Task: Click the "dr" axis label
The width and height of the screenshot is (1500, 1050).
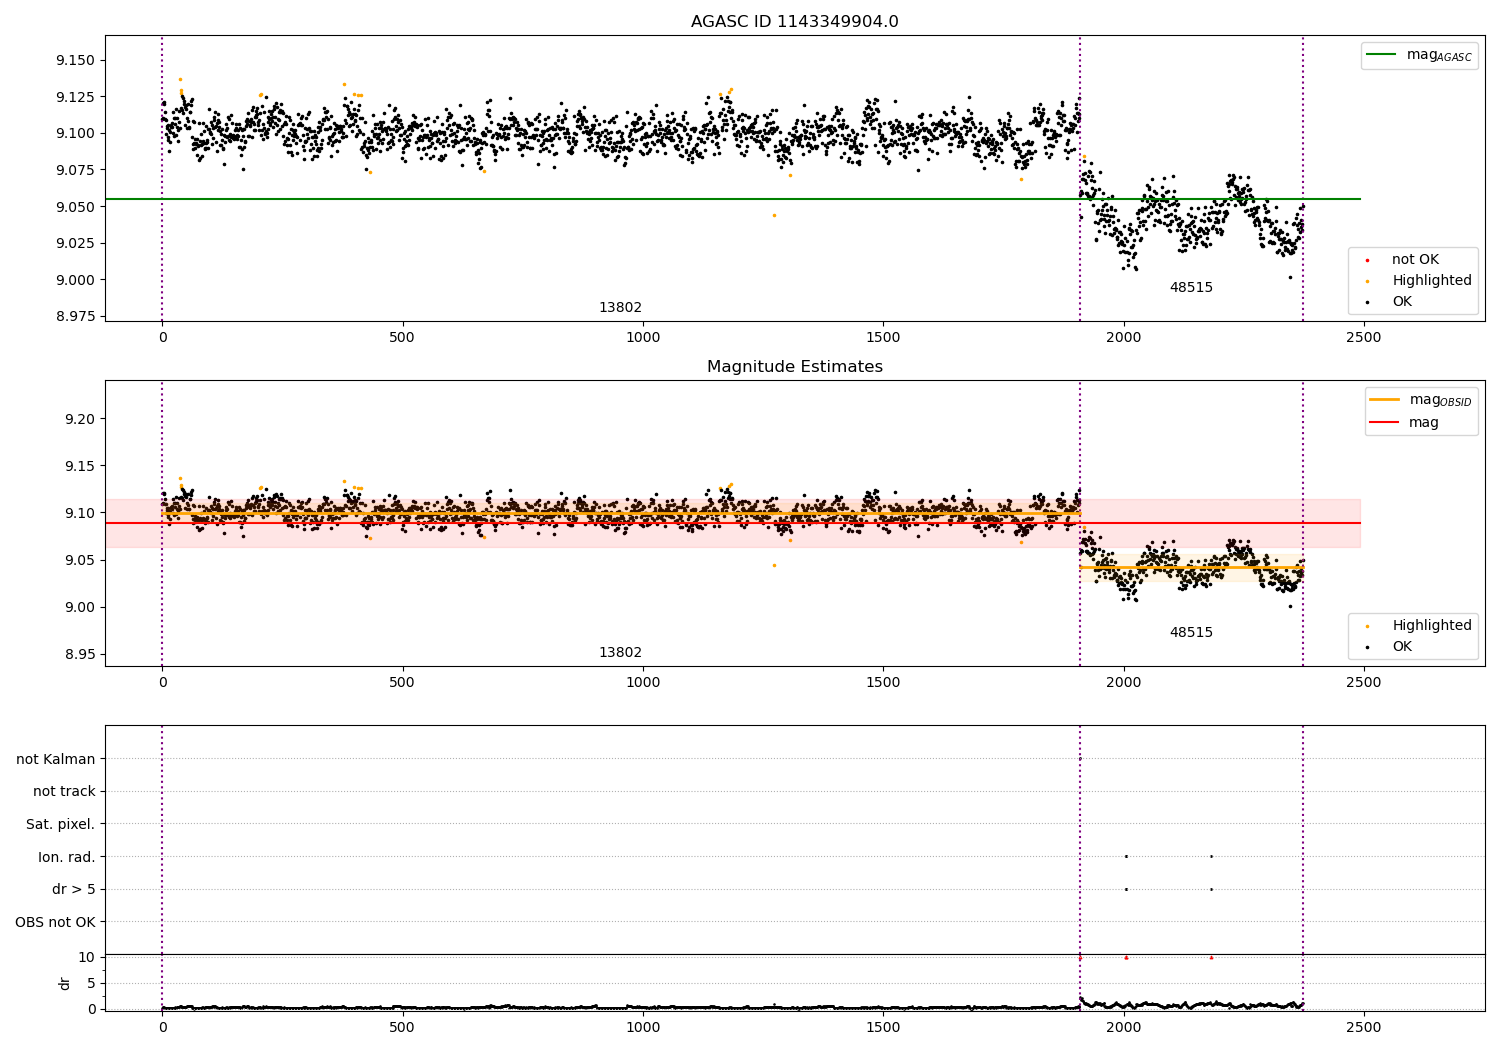Action: point(65,983)
